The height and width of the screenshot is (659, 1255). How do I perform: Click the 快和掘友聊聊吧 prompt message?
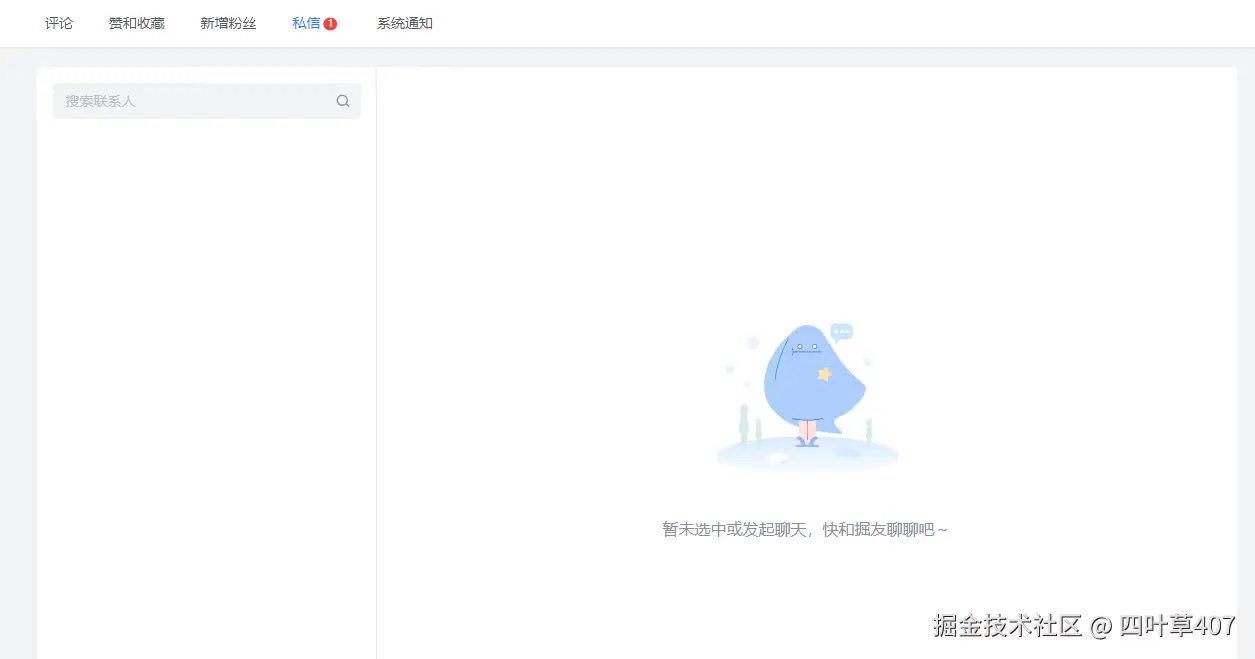880,529
